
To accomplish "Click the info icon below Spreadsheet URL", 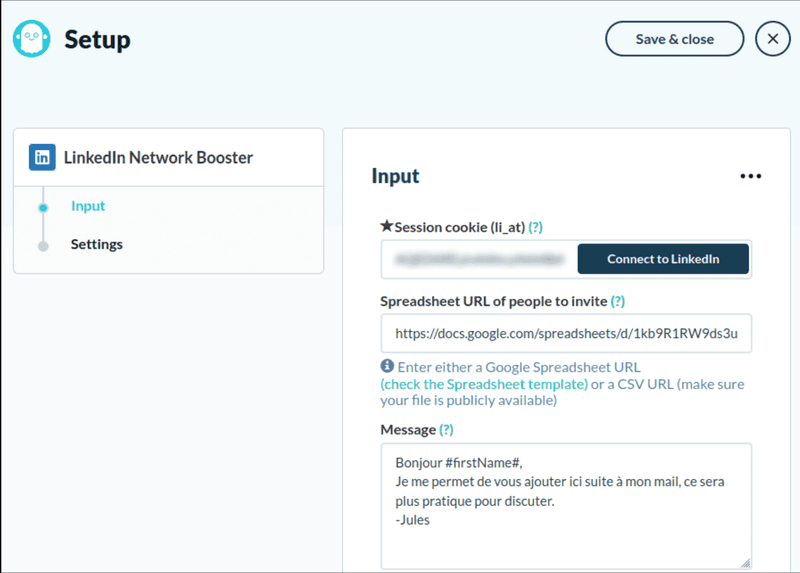I will (x=387, y=366).
